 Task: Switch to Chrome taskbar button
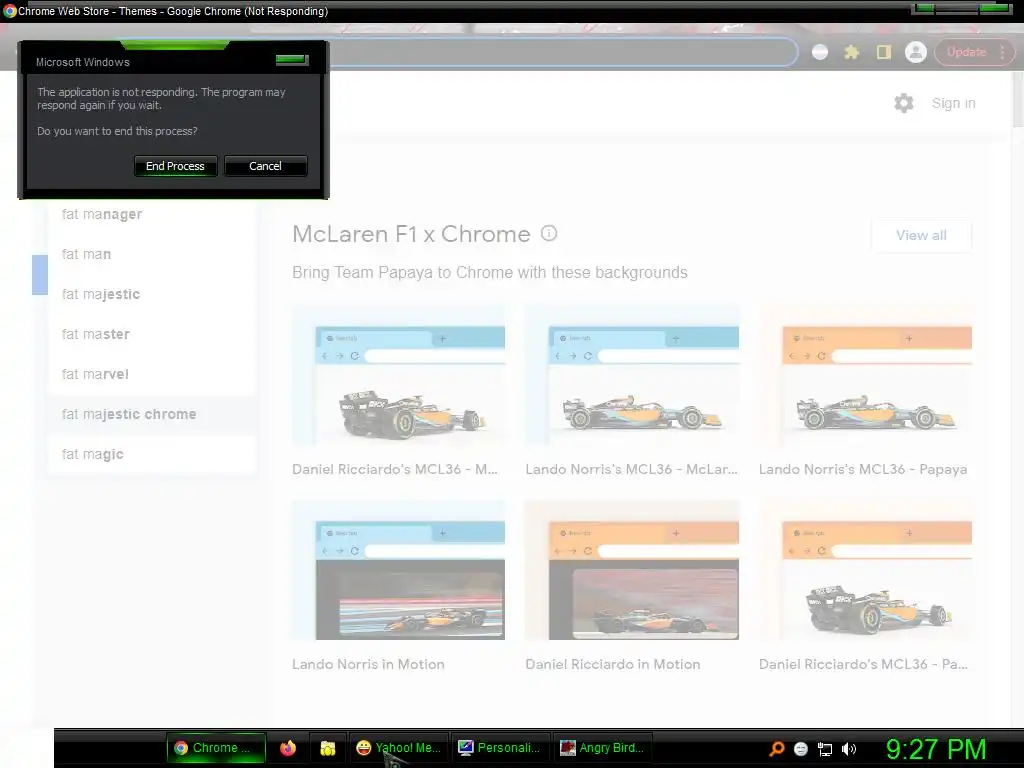coord(216,748)
